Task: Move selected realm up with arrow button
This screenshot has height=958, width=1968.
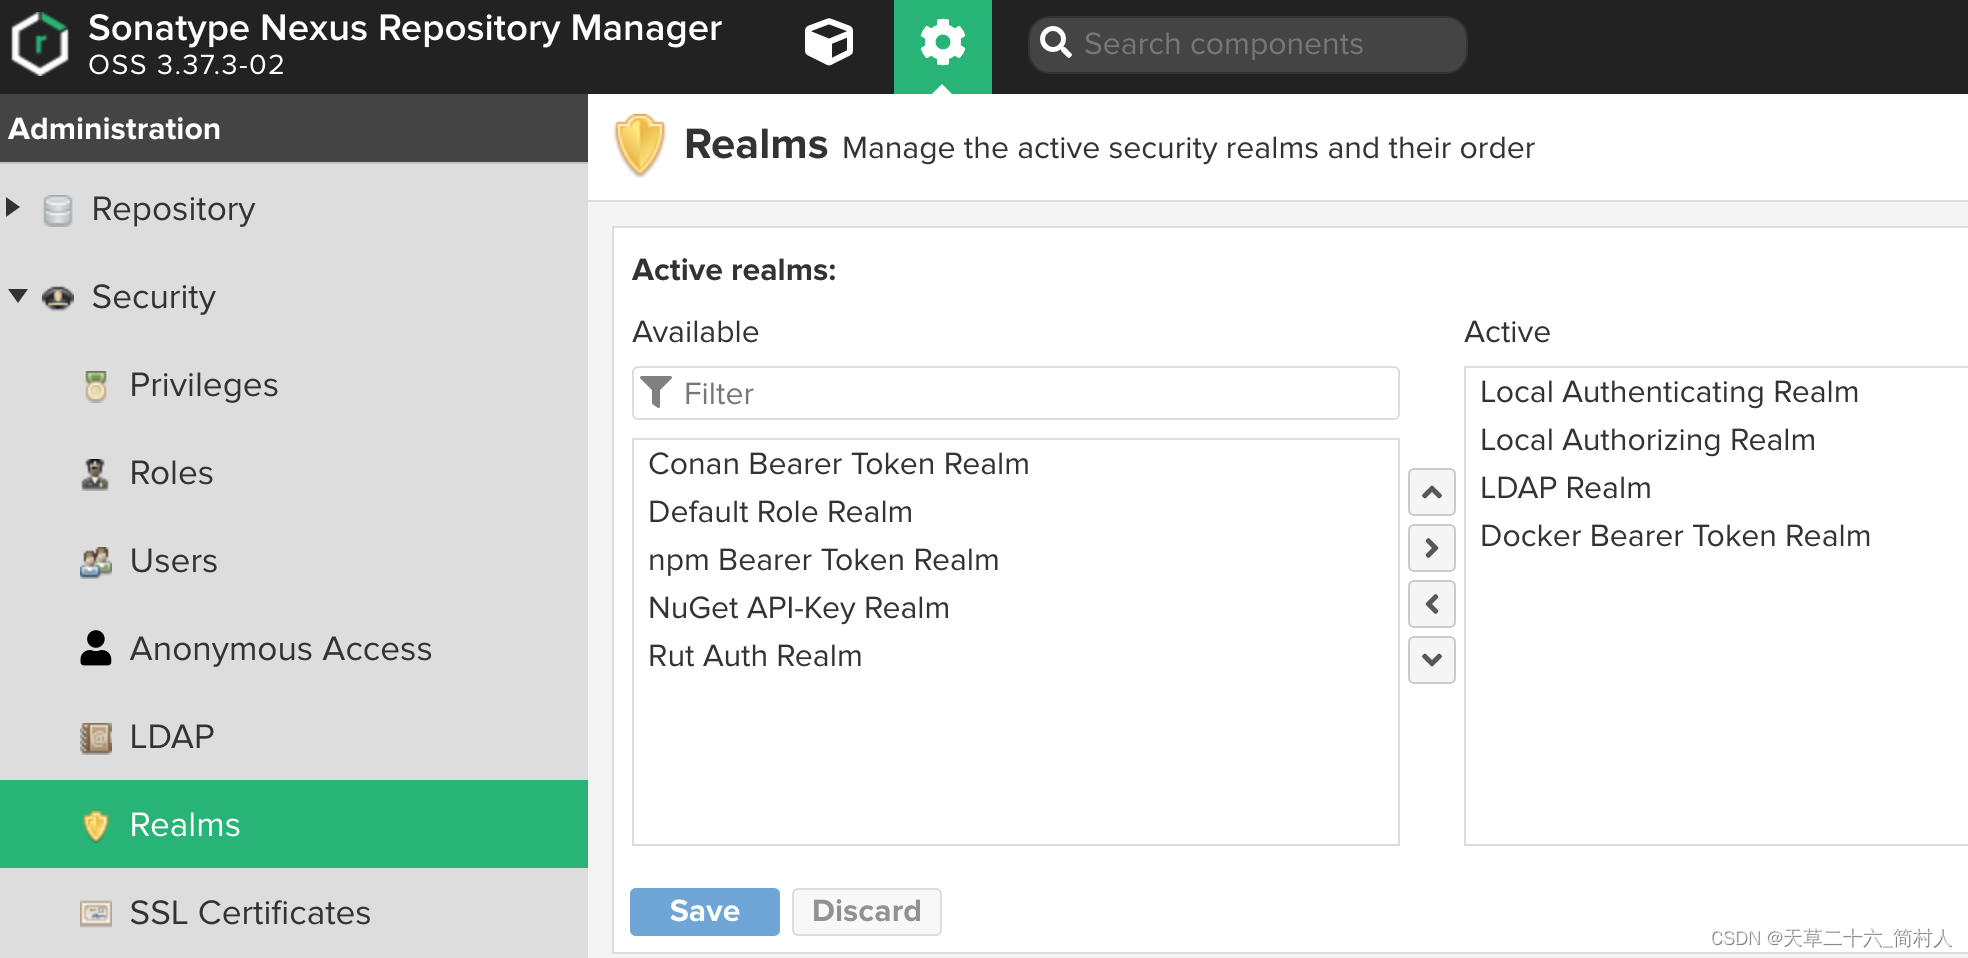Action: (x=1431, y=492)
